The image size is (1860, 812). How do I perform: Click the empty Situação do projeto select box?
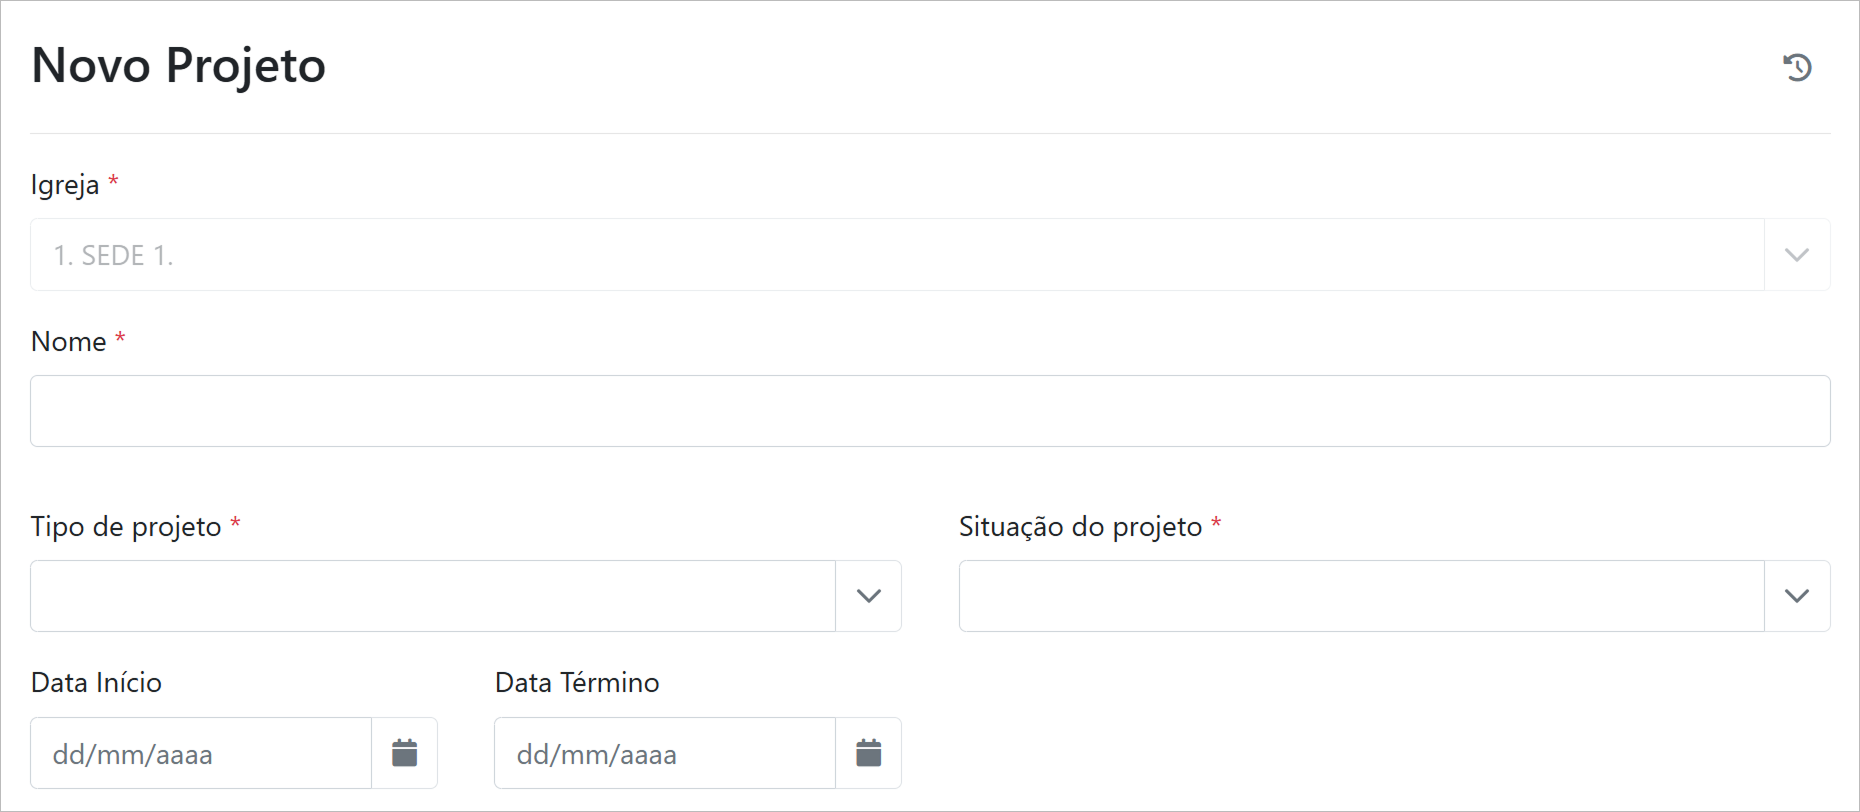pyautogui.click(x=1360, y=596)
